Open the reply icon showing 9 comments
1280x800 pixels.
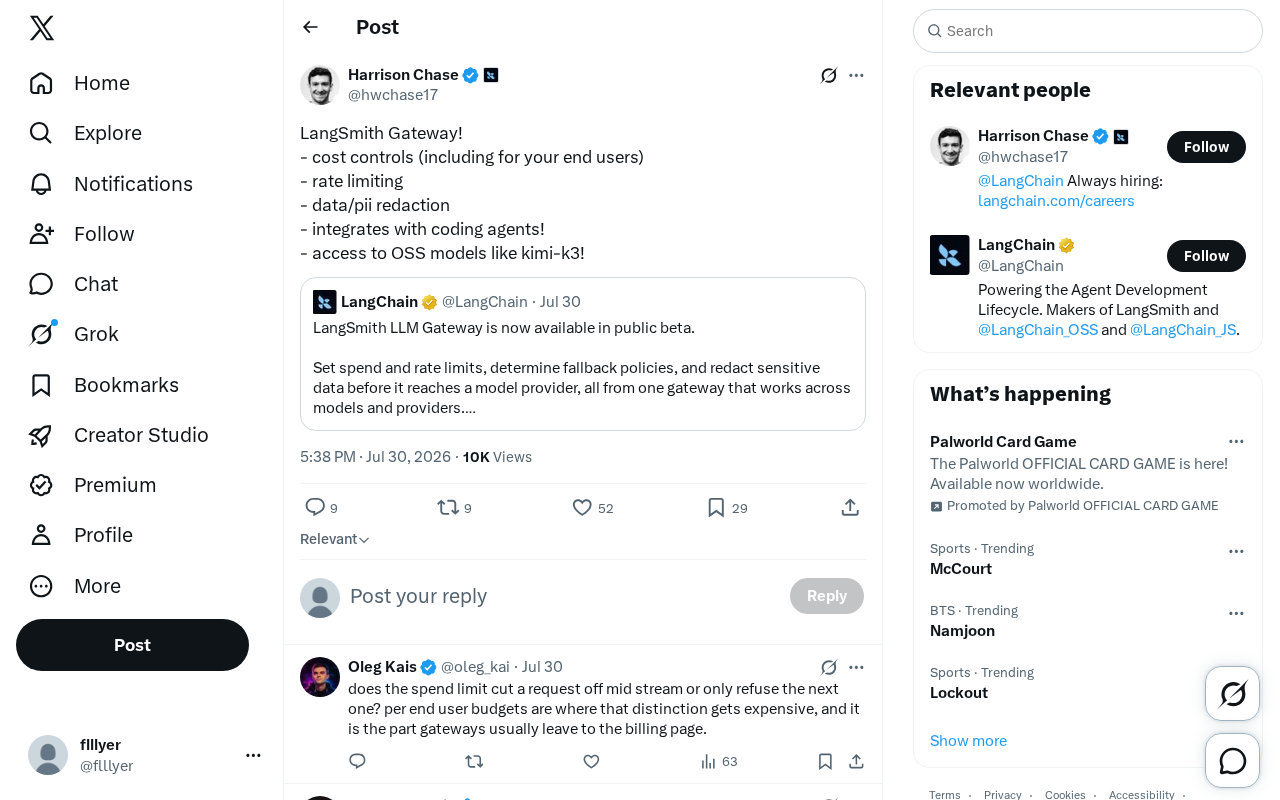coord(315,507)
